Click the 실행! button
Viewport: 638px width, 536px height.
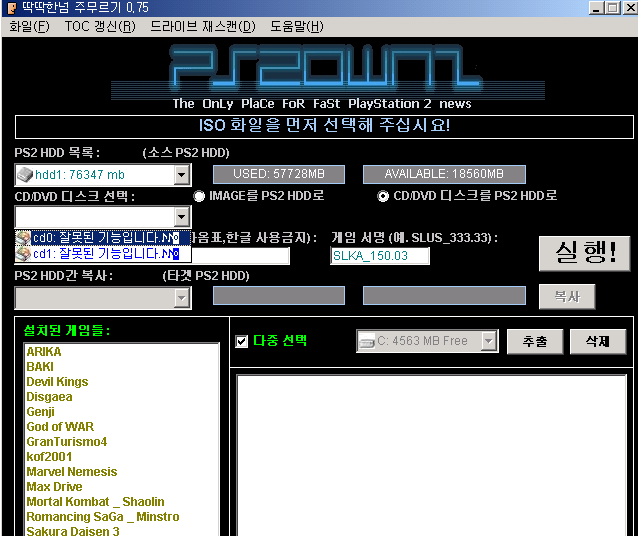tap(584, 253)
